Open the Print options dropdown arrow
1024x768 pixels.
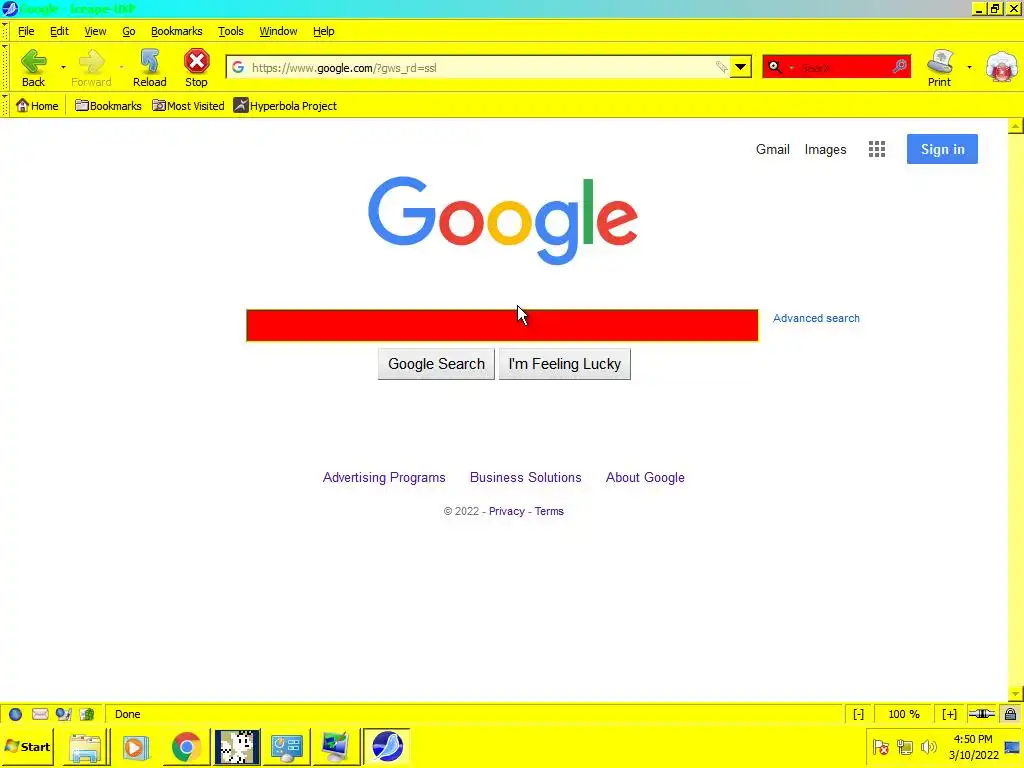click(969, 67)
